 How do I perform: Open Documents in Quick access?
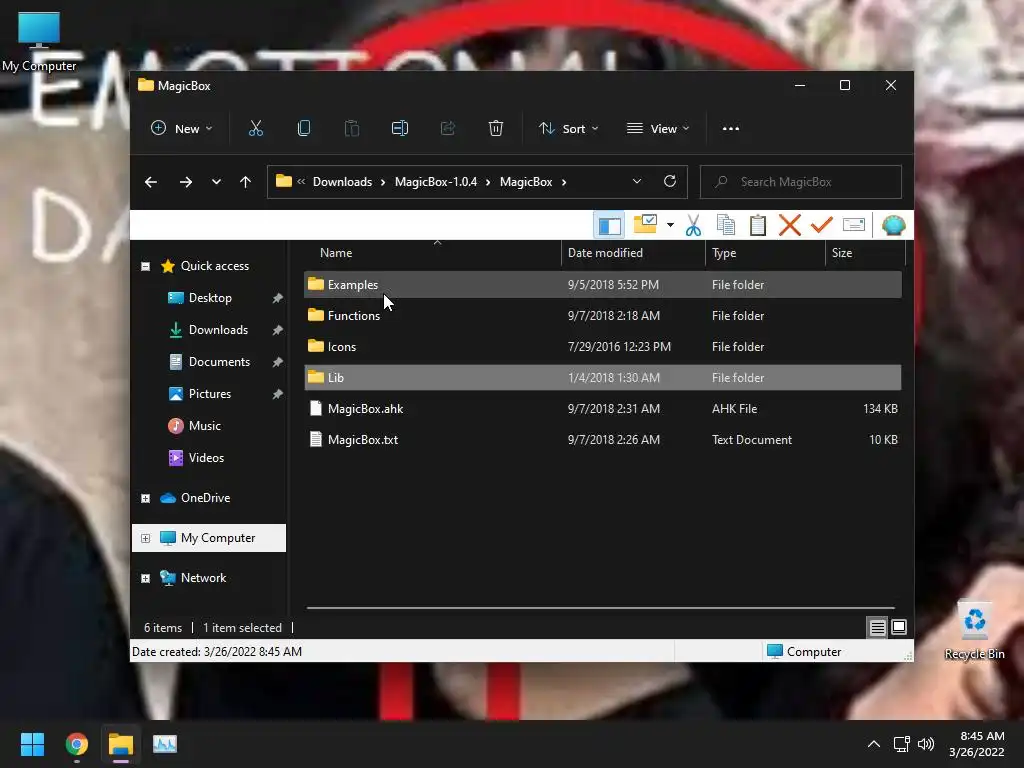point(219,362)
